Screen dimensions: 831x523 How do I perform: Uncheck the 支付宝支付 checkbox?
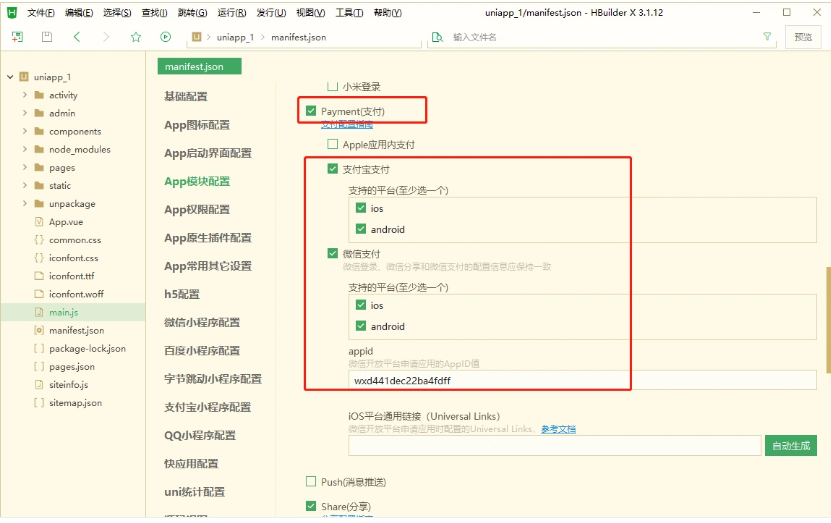pos(333,169)
